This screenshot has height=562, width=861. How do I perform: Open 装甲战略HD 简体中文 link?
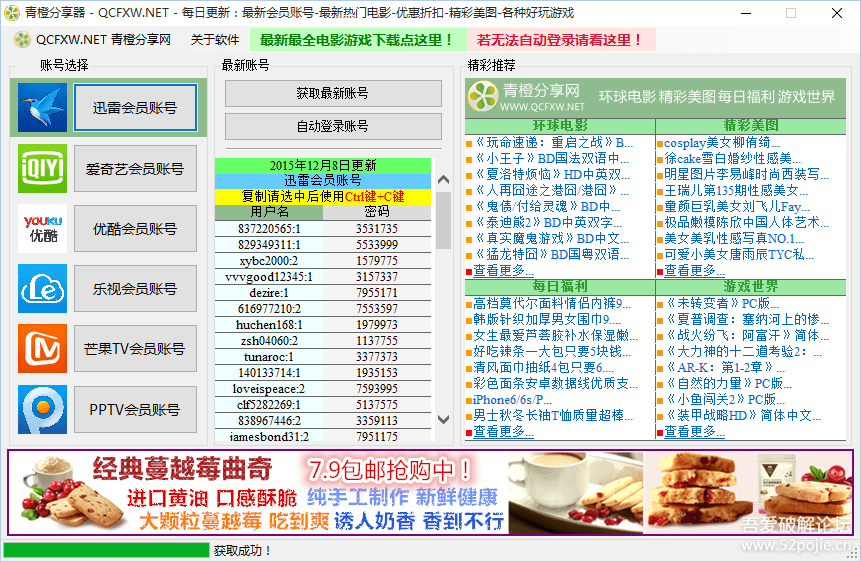coord(743,416)
